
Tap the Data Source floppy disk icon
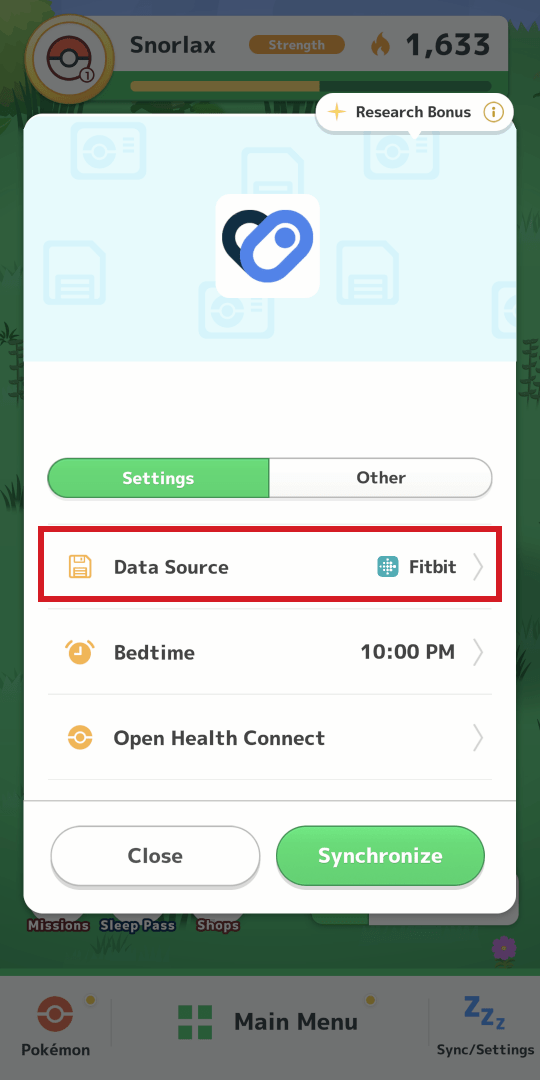[80, 567]
